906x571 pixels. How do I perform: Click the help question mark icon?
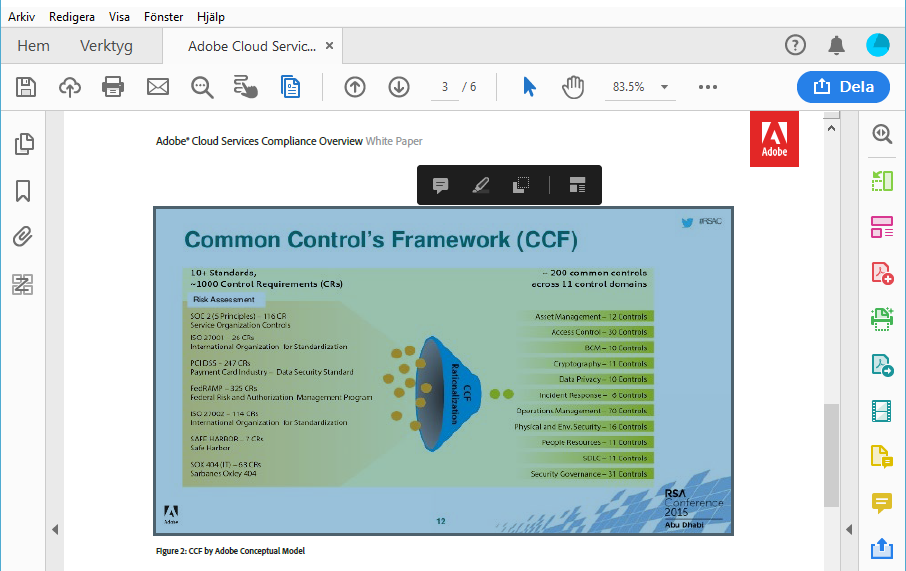click(795, 45)
